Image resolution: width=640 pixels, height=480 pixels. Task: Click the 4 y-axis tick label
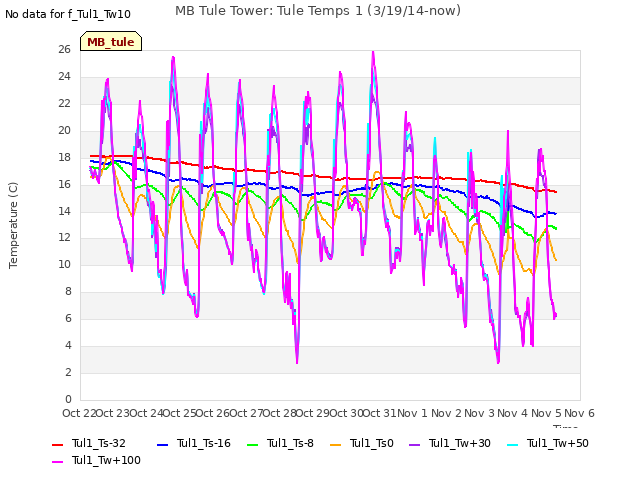68,346
